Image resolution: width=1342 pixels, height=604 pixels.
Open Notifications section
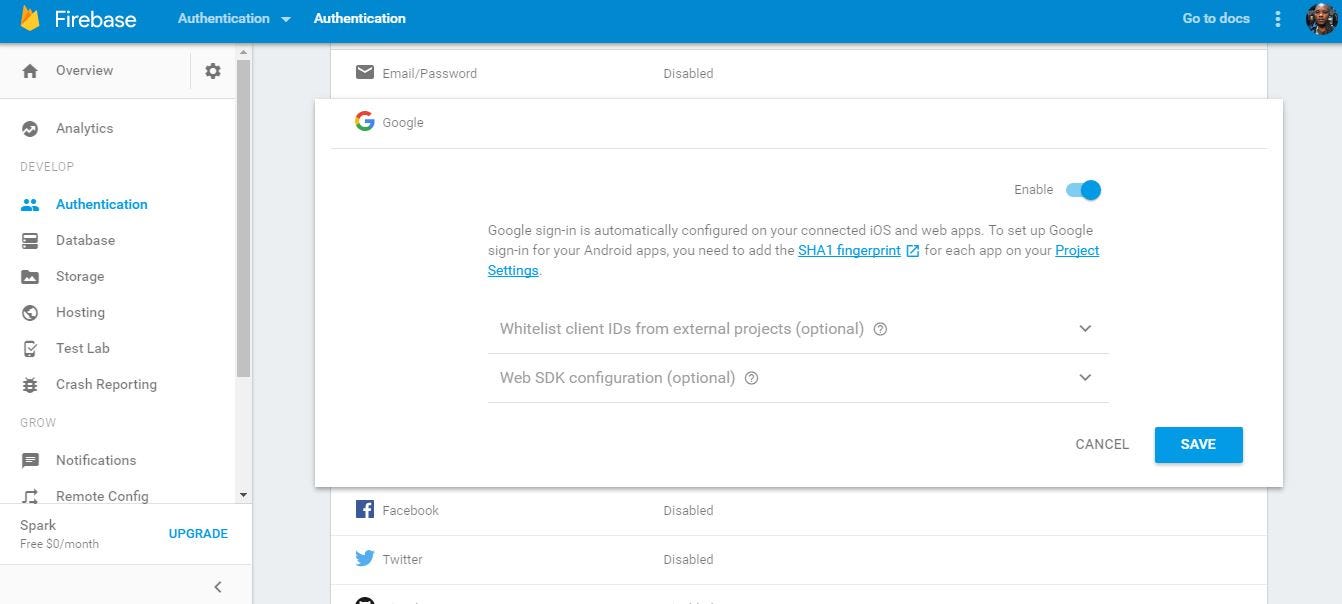click(x=96, y=460)
